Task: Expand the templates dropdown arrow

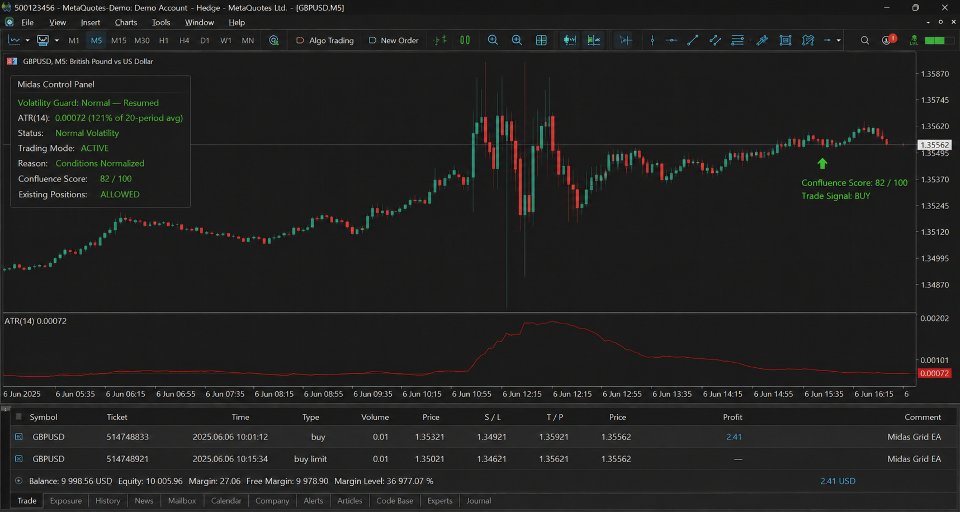Action: [57, 40]
